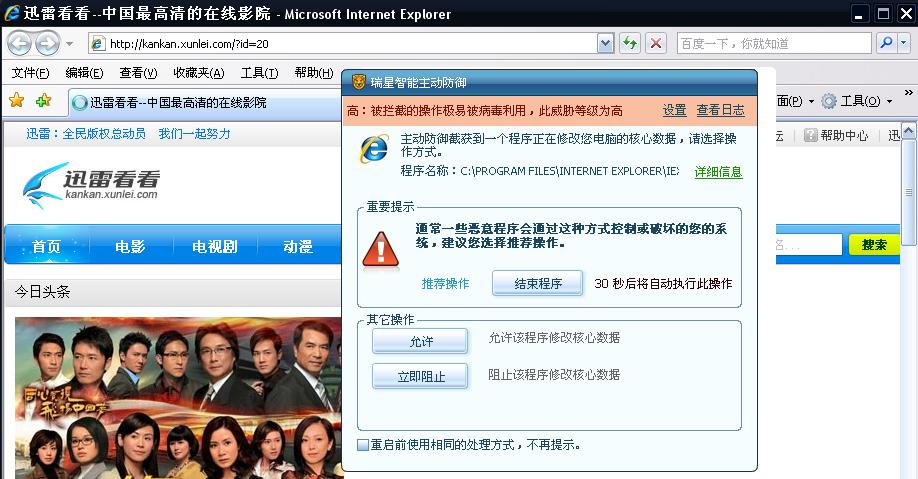Open 迅雷：全民版权总动员 link
The width and height of the screenshot is (918, 479).
click(86, 134)
